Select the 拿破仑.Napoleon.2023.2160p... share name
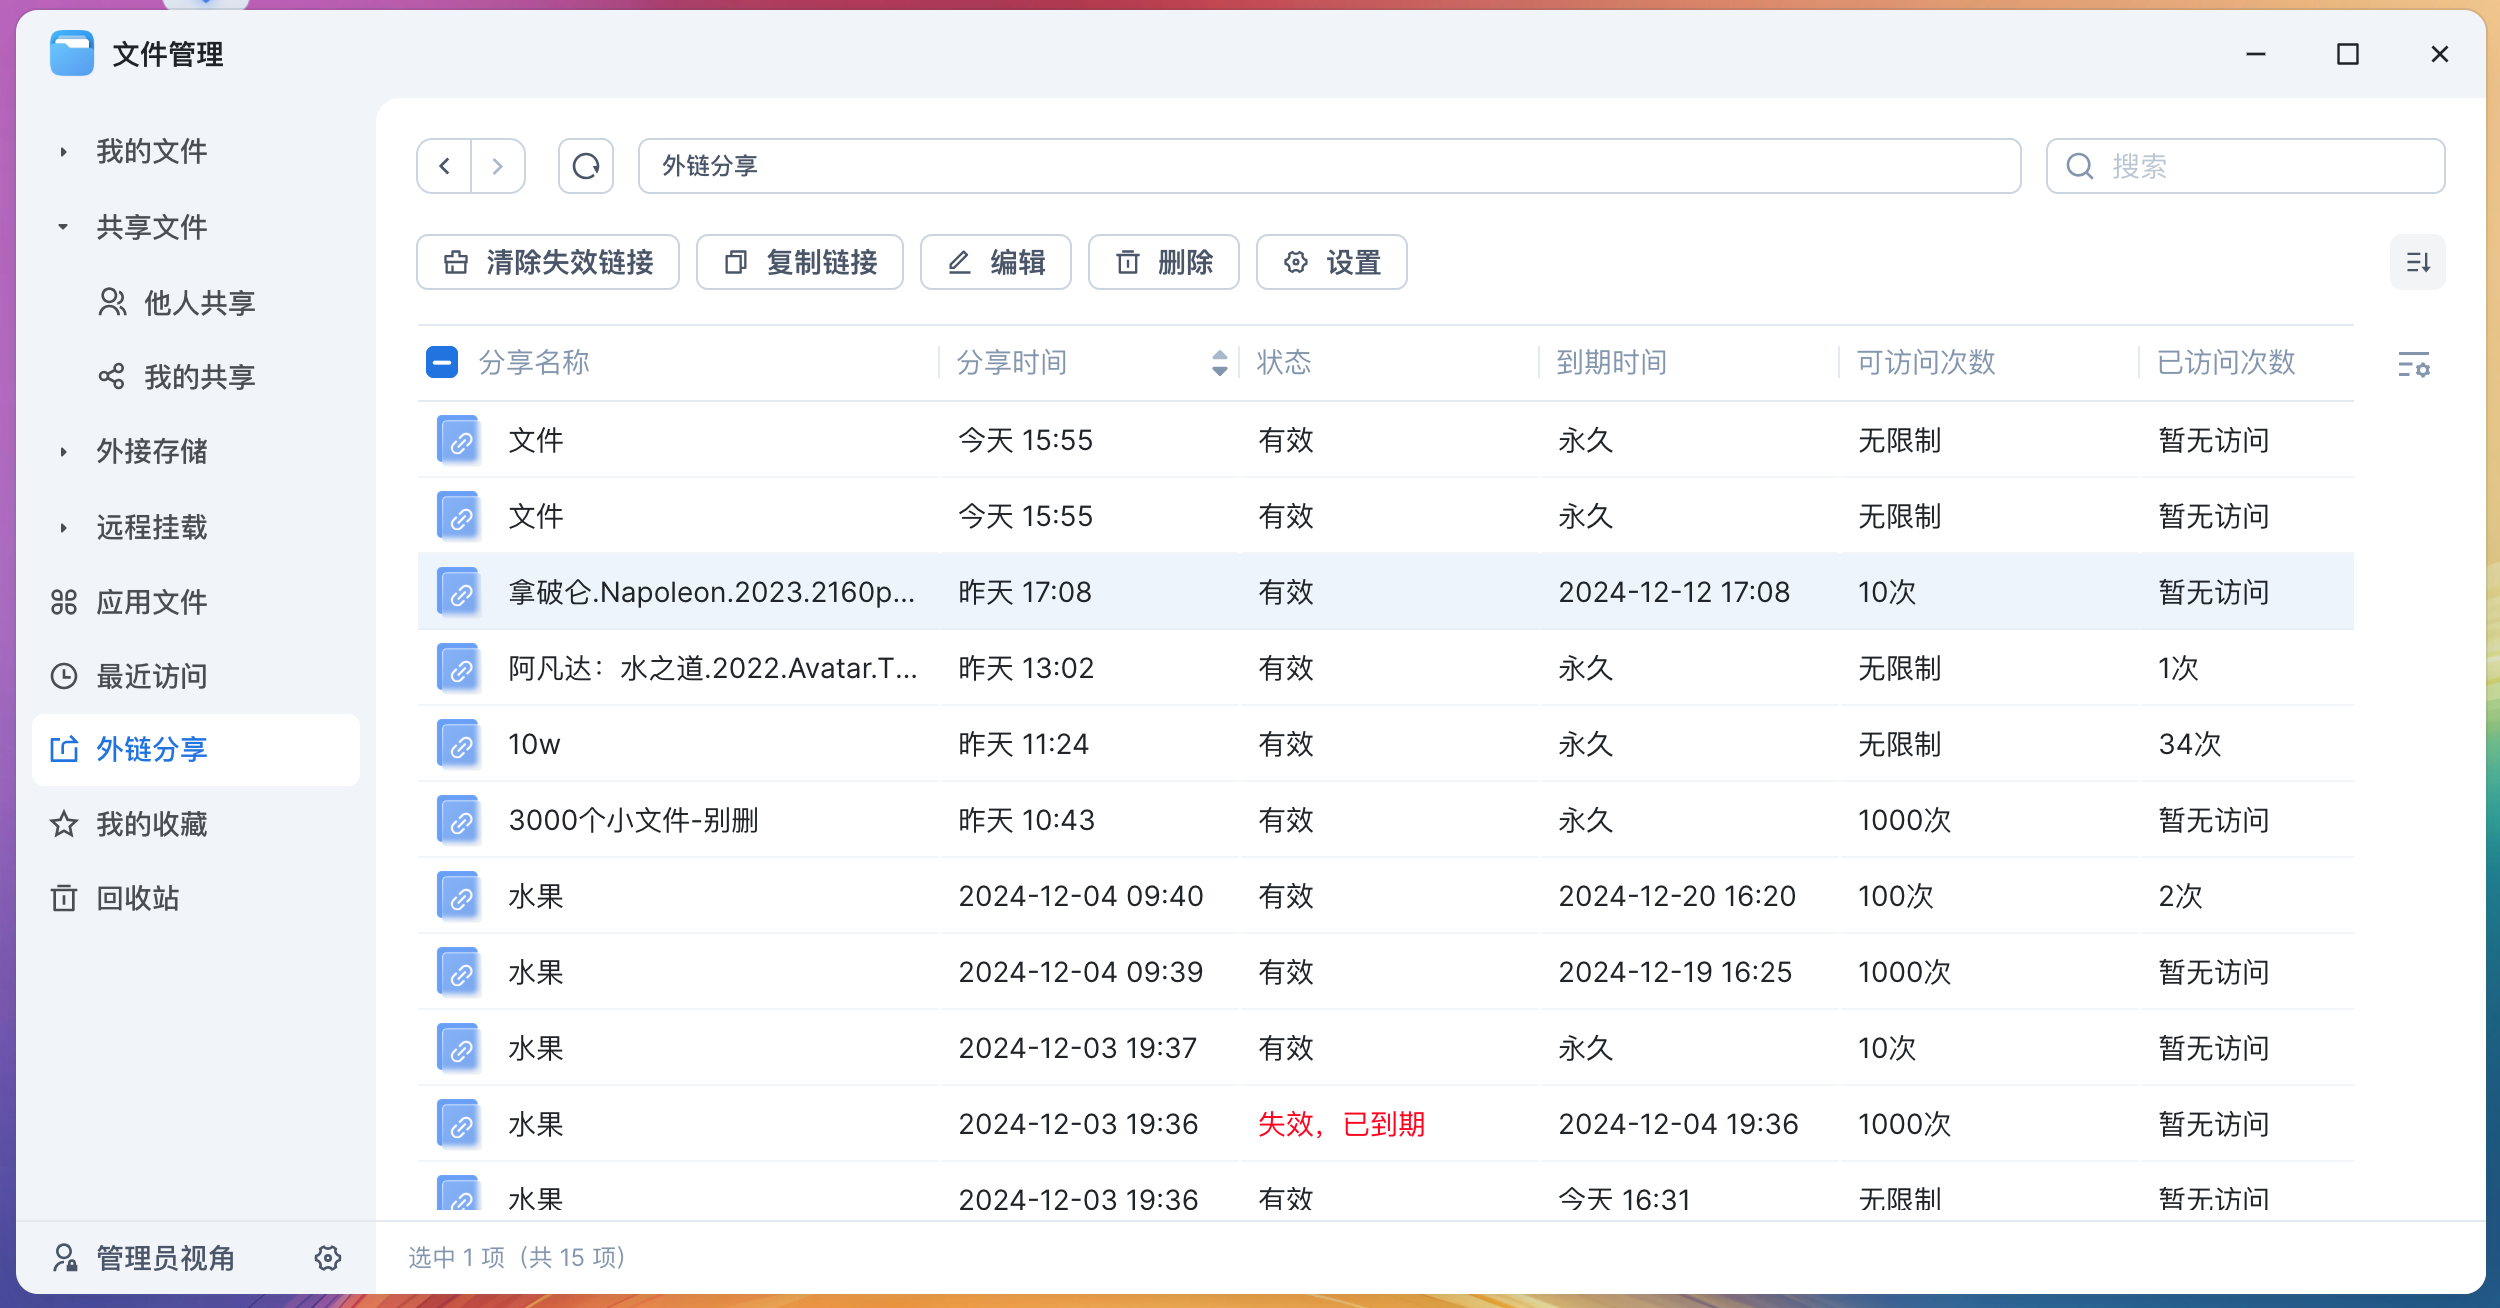 [711, 592]
